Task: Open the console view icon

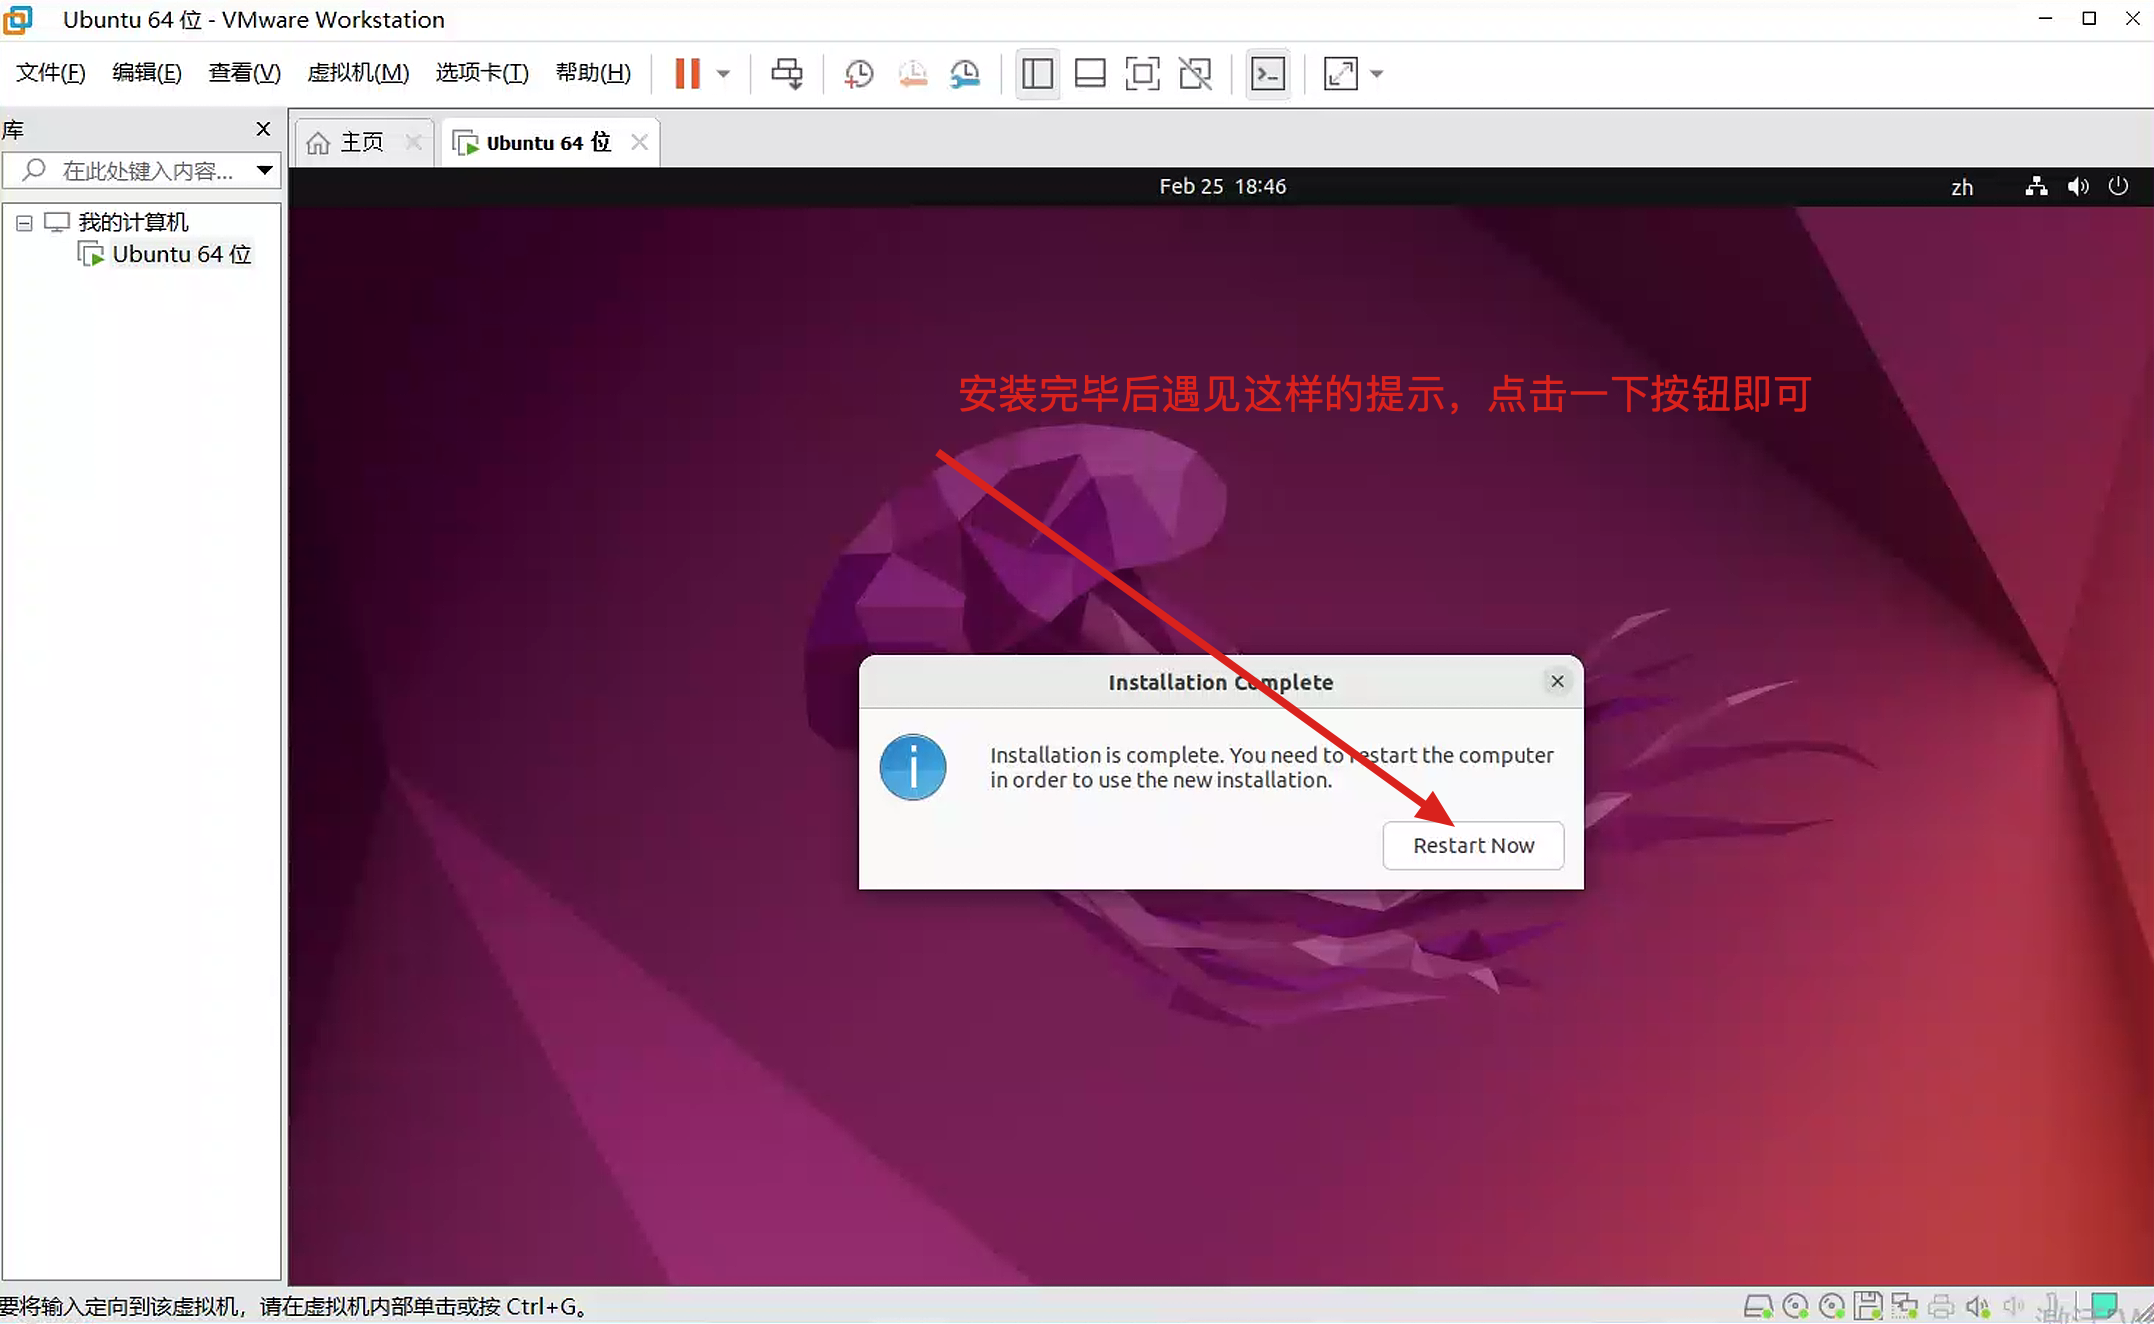Action: tap(1268, 73)
